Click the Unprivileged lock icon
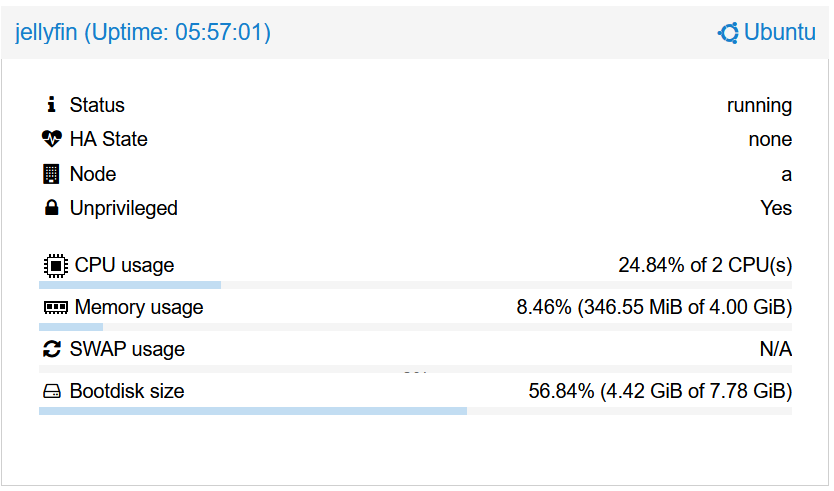 pos(52,208)
